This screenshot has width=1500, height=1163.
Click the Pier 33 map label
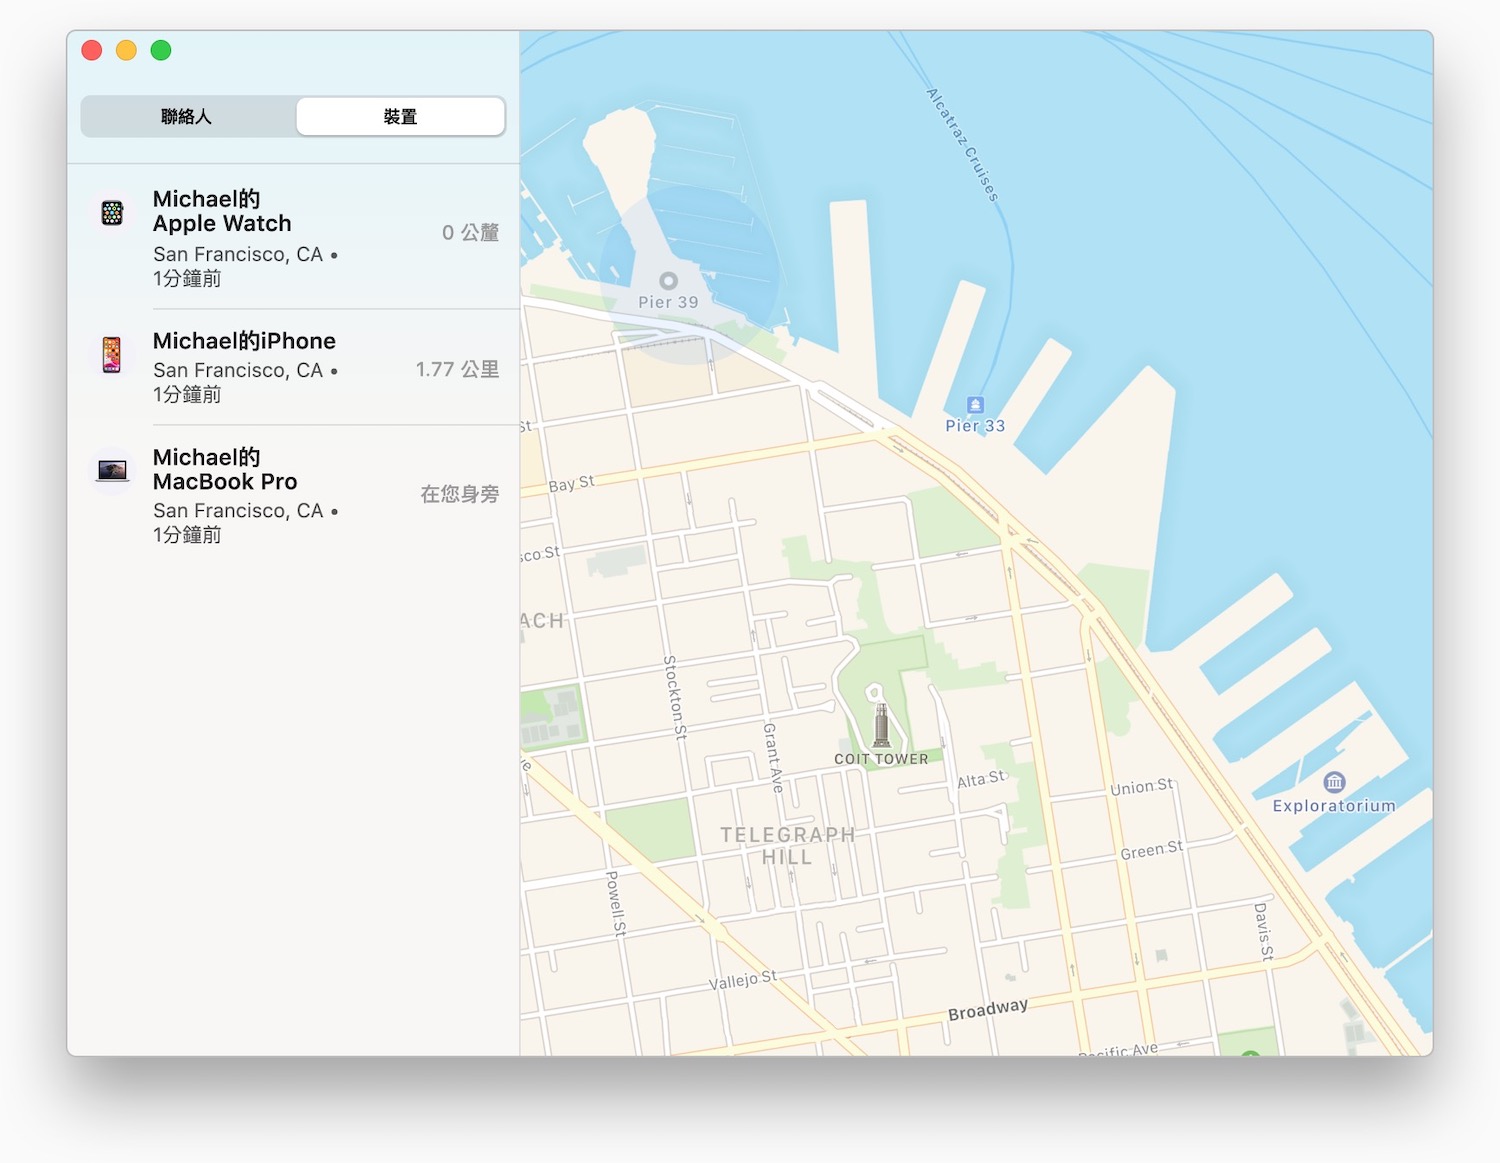point(975,426)
